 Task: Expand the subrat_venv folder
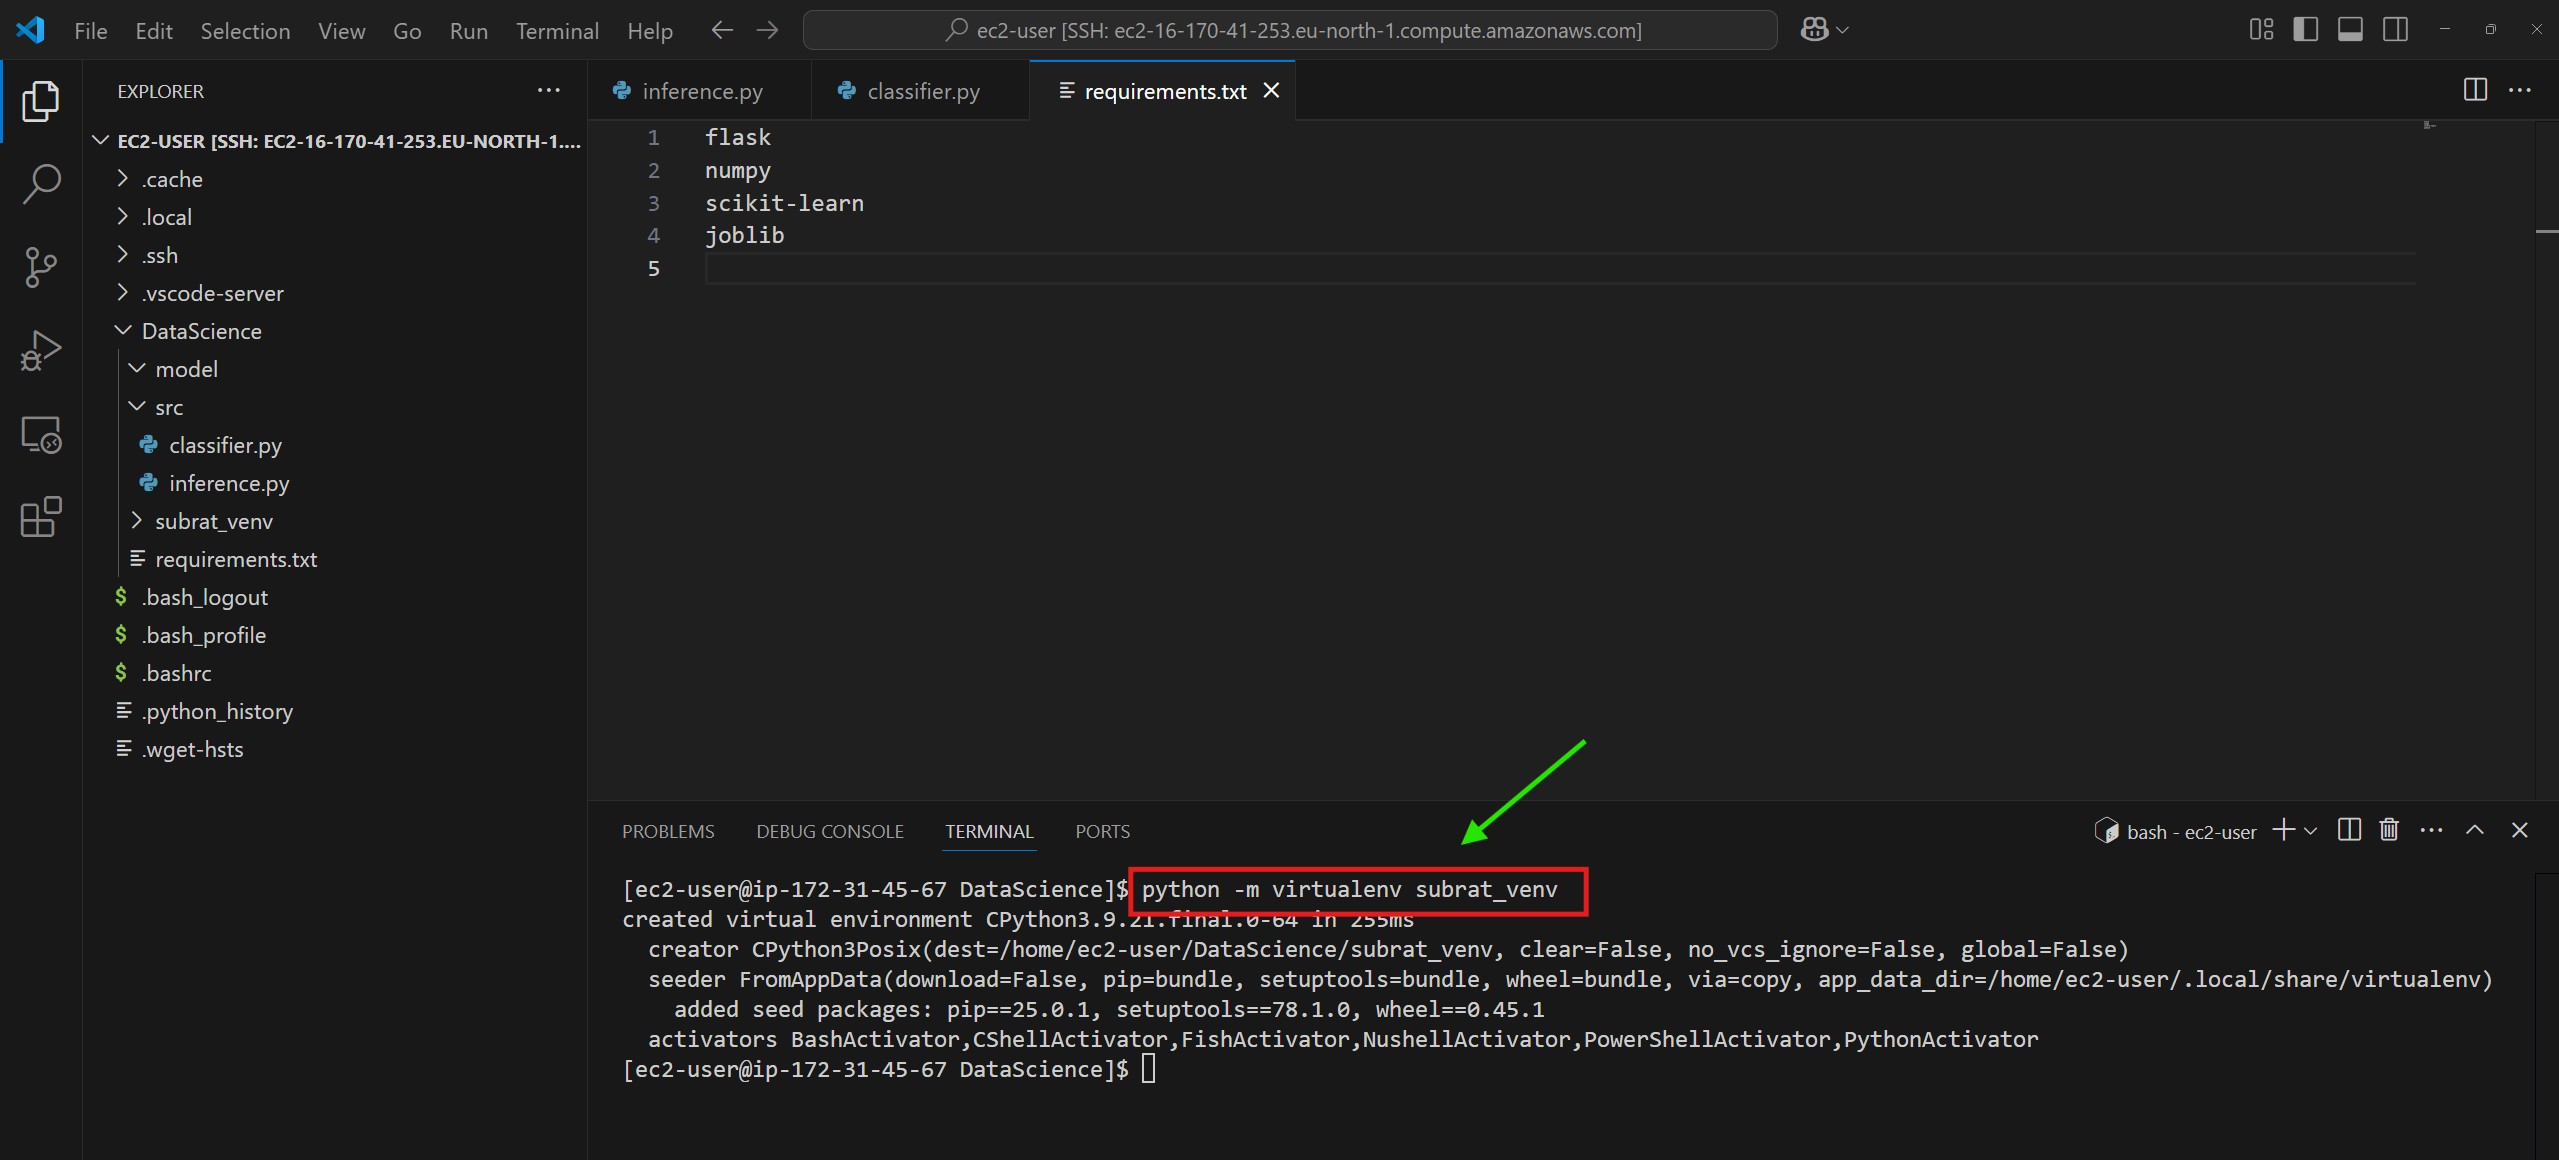[213, 521]
